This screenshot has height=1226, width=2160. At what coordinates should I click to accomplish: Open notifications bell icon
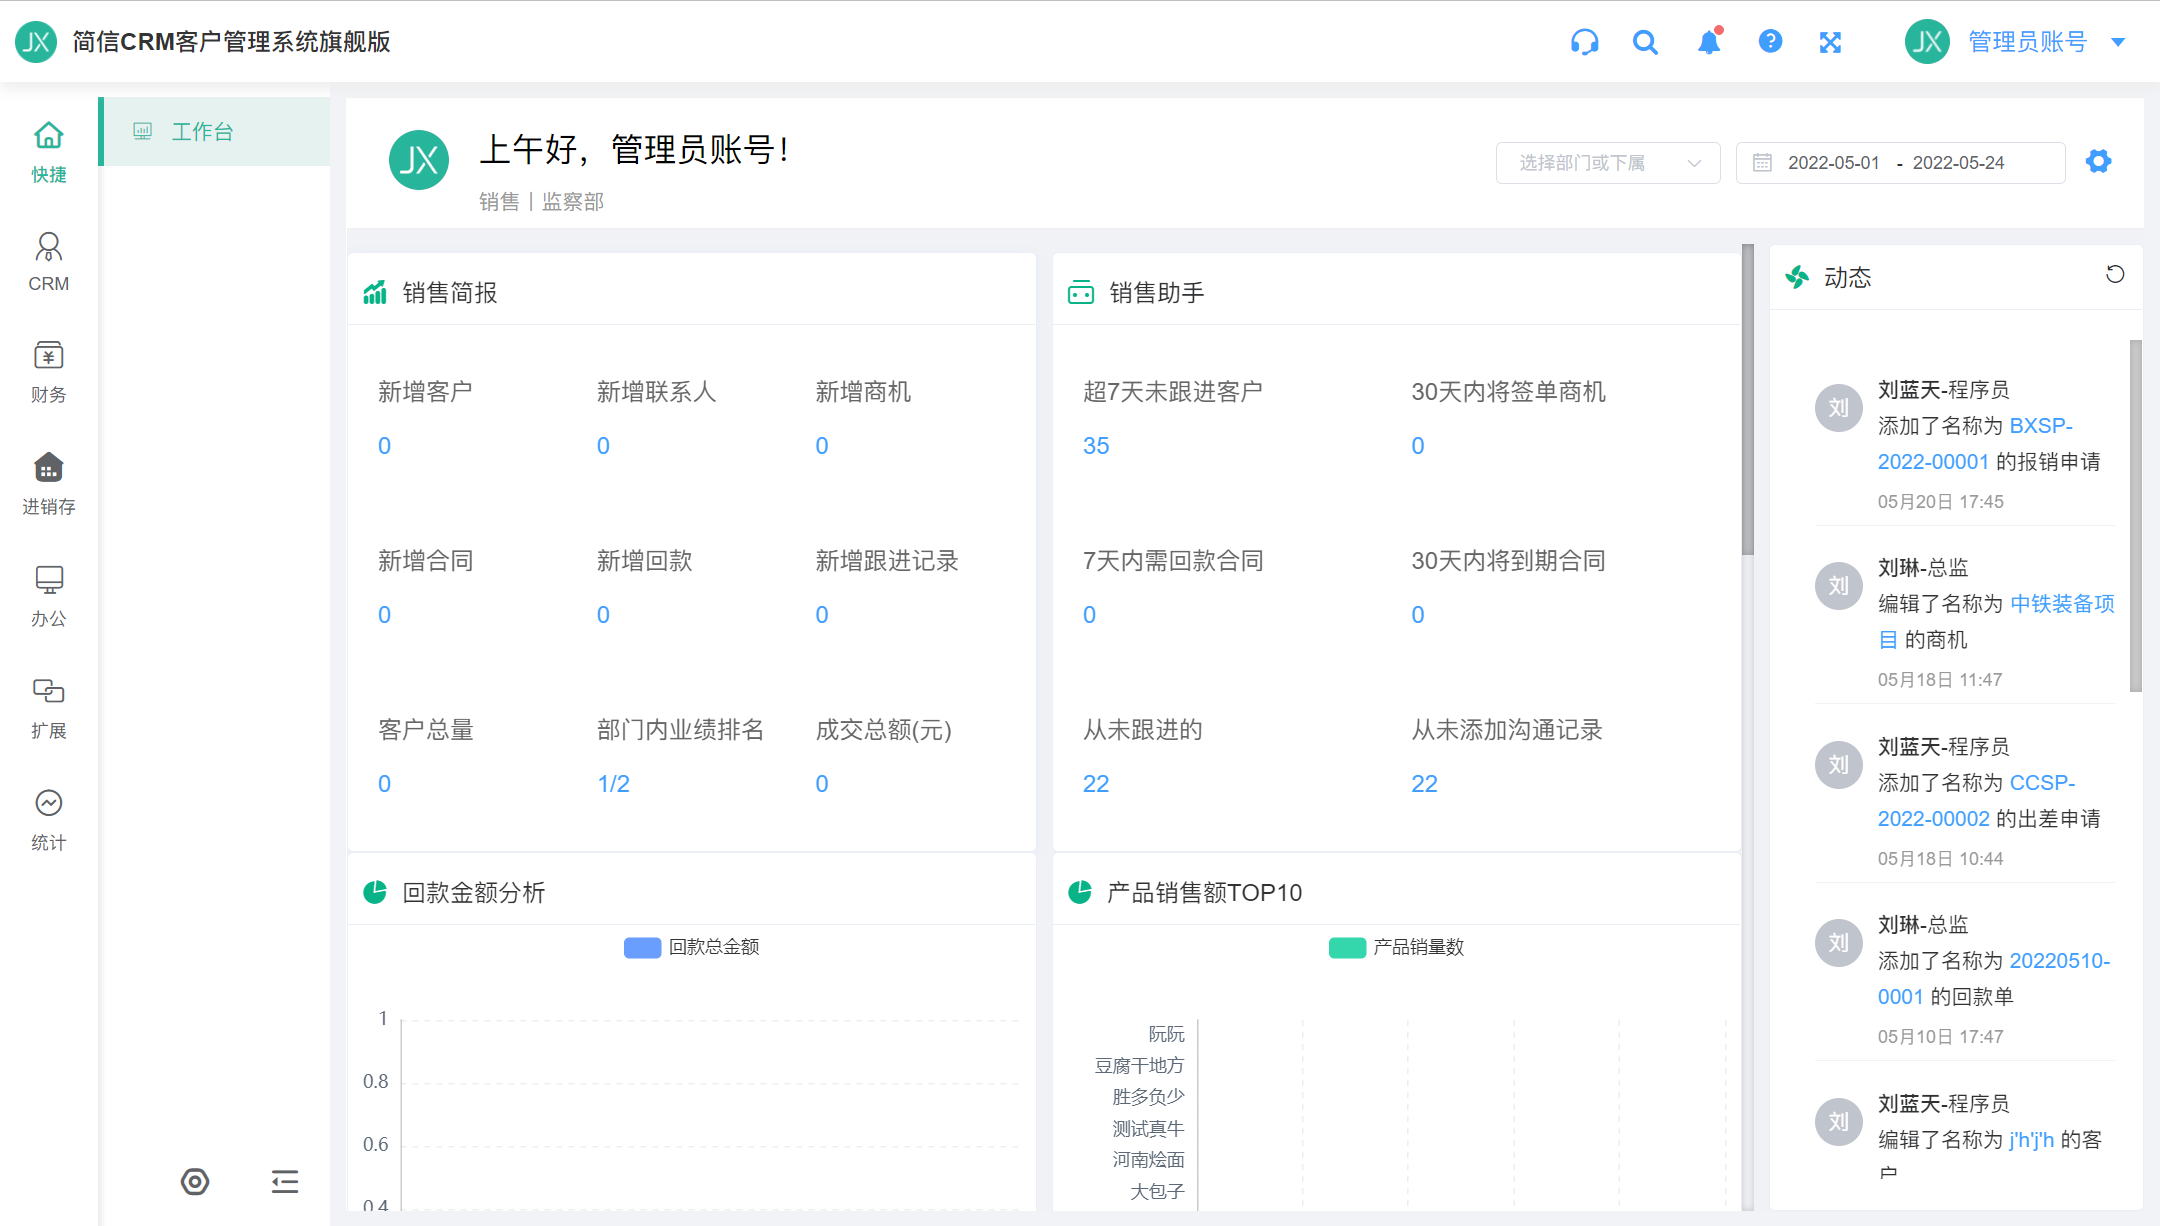pos(1709,42)
